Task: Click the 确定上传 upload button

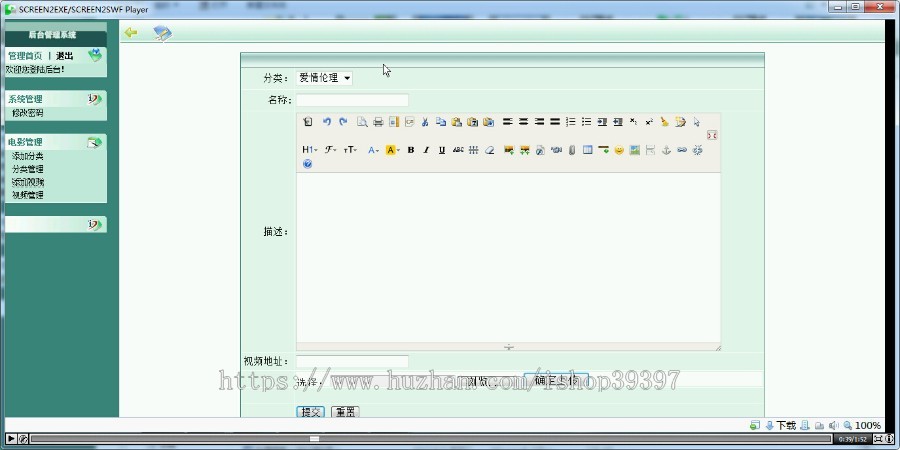Action: 556,381
